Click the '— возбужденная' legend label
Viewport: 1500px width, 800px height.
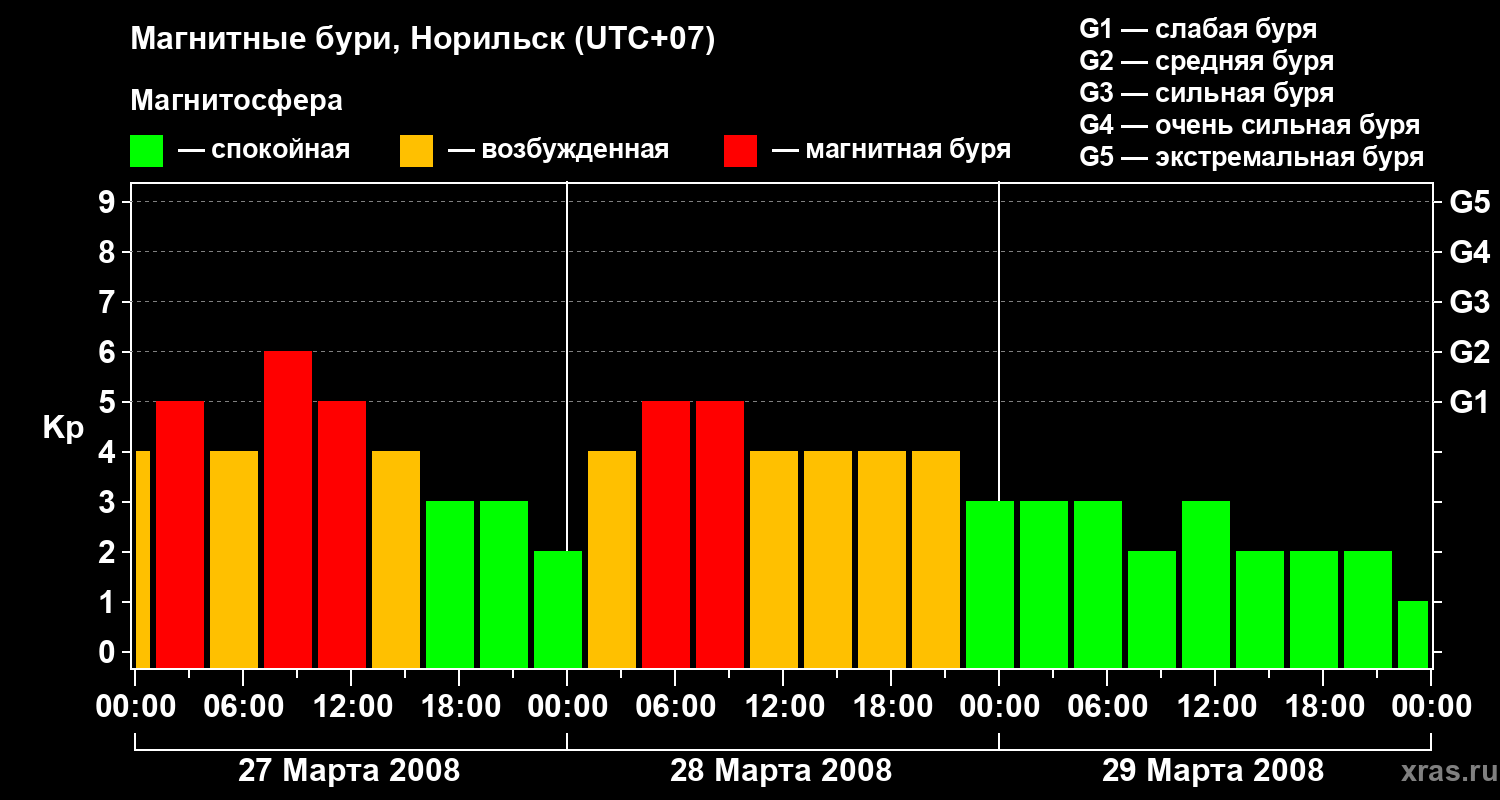(558, 151)
